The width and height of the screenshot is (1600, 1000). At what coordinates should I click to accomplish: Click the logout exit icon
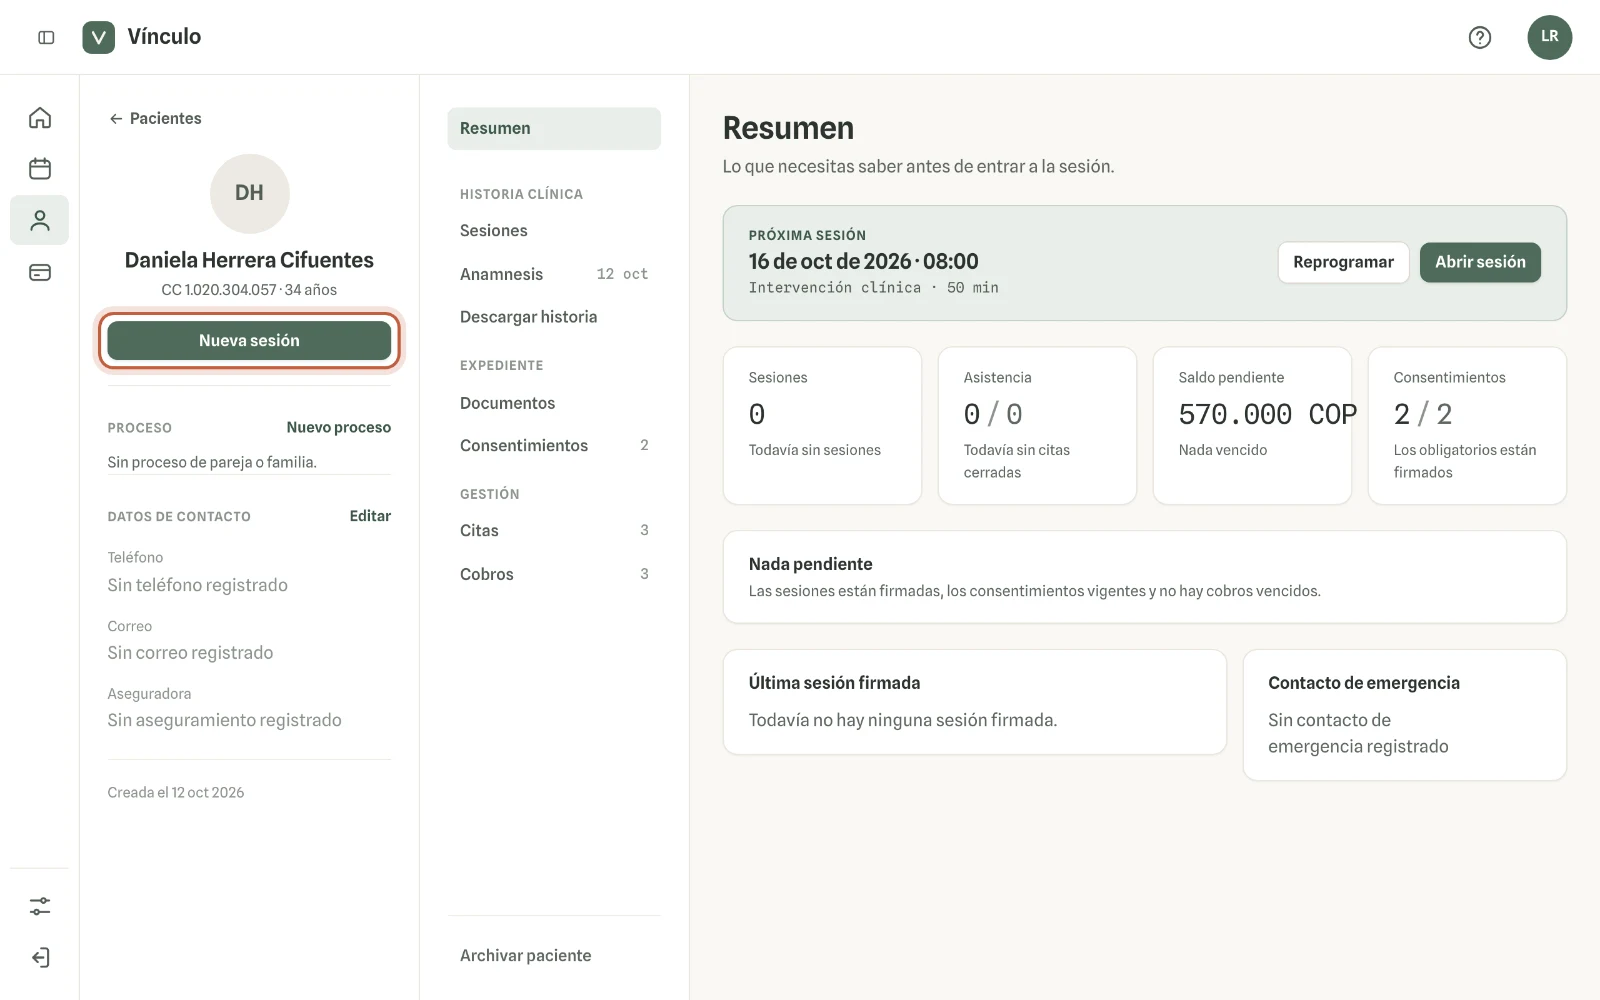point(40,957)
